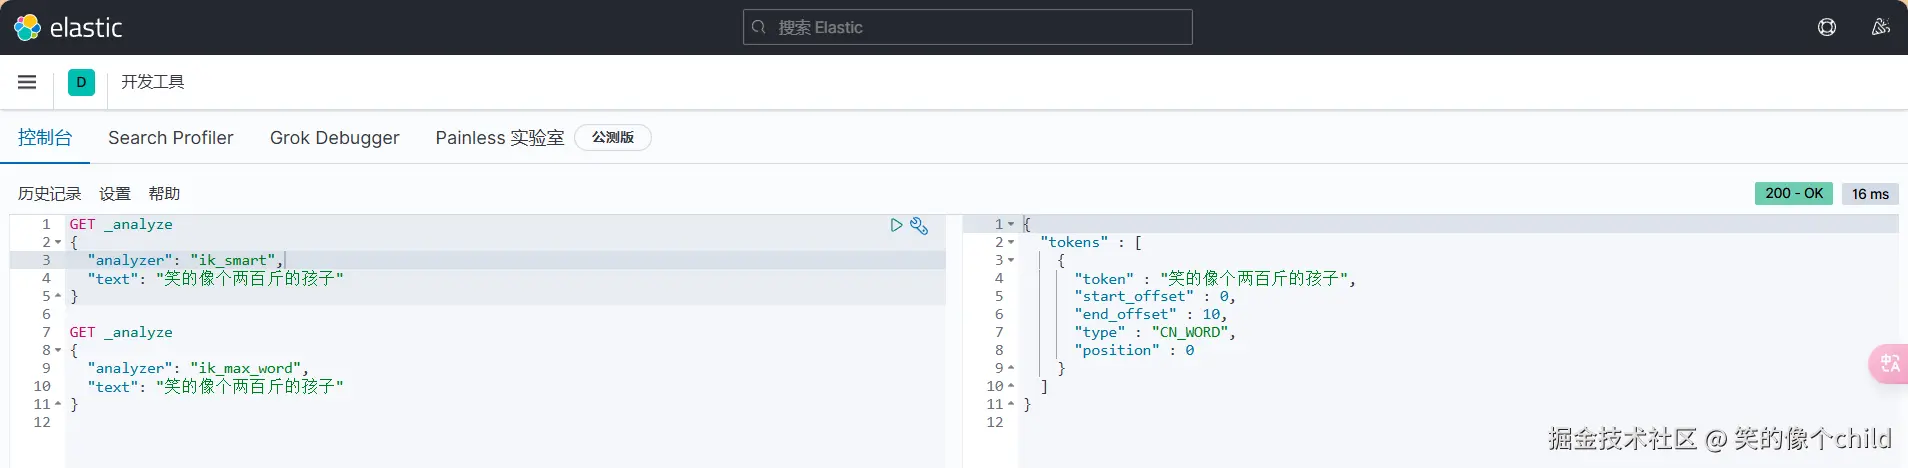1908x468 pixels.
Task: Click the 帮助 help link
Action: coord(164,193)
